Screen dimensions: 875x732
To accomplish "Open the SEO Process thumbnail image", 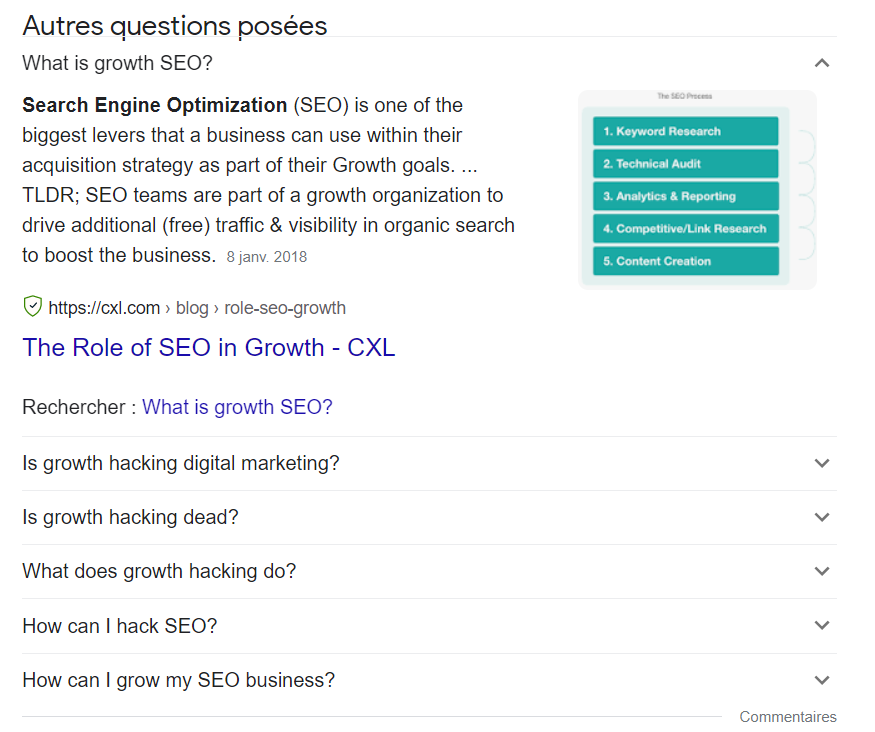I will pos(697,190).
